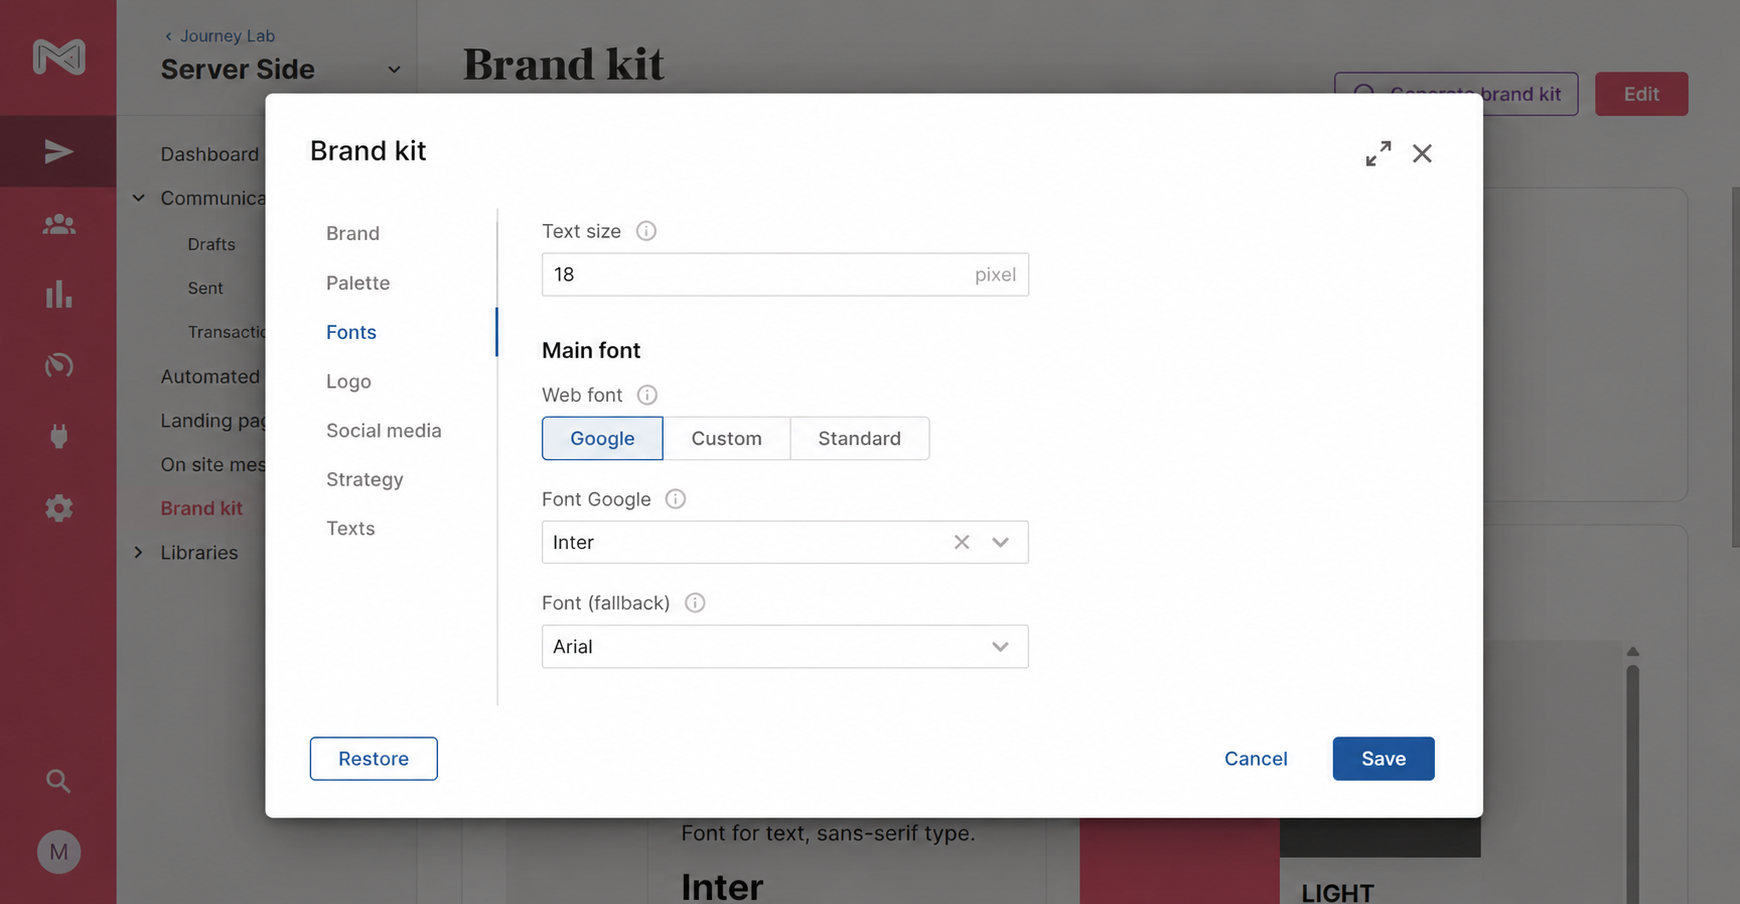Click the paper plane campaigns icon in sidebar

[x=58, y=151]
